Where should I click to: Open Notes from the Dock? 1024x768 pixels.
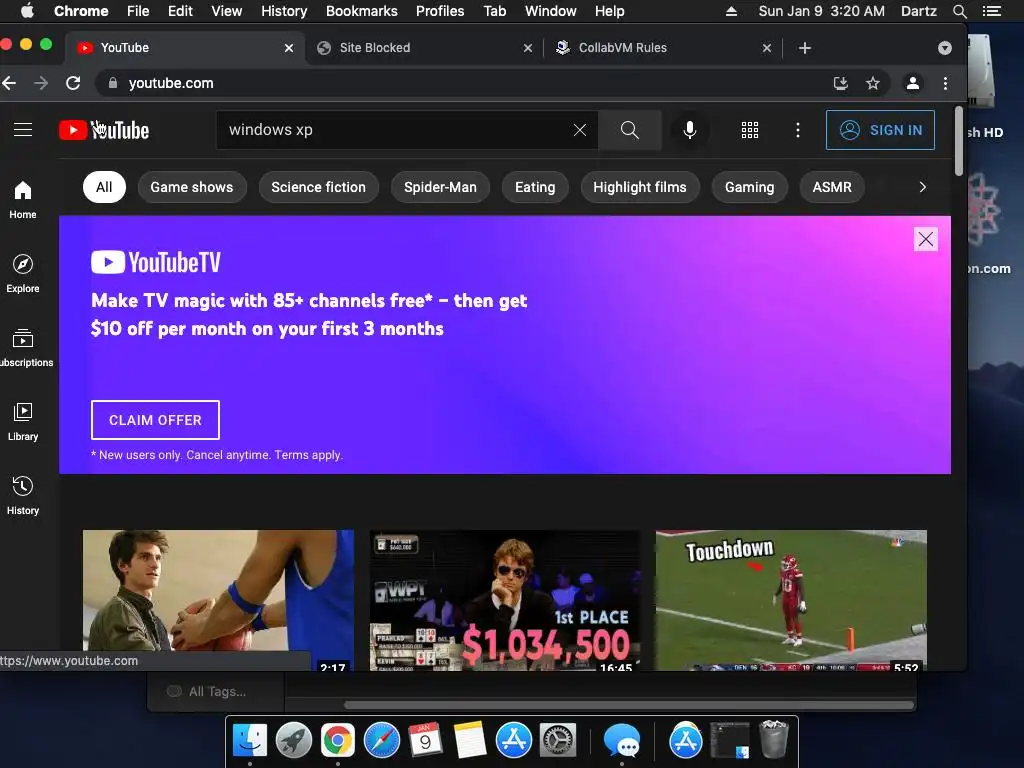[470, 740]
